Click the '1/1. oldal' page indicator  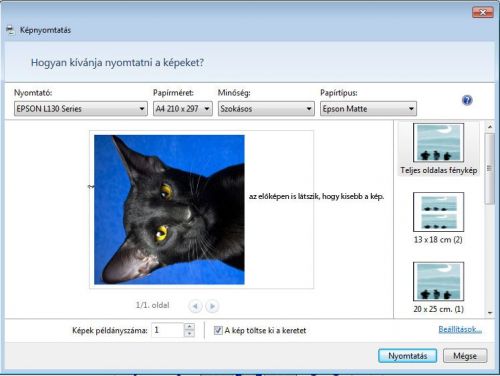coord(153,305)
